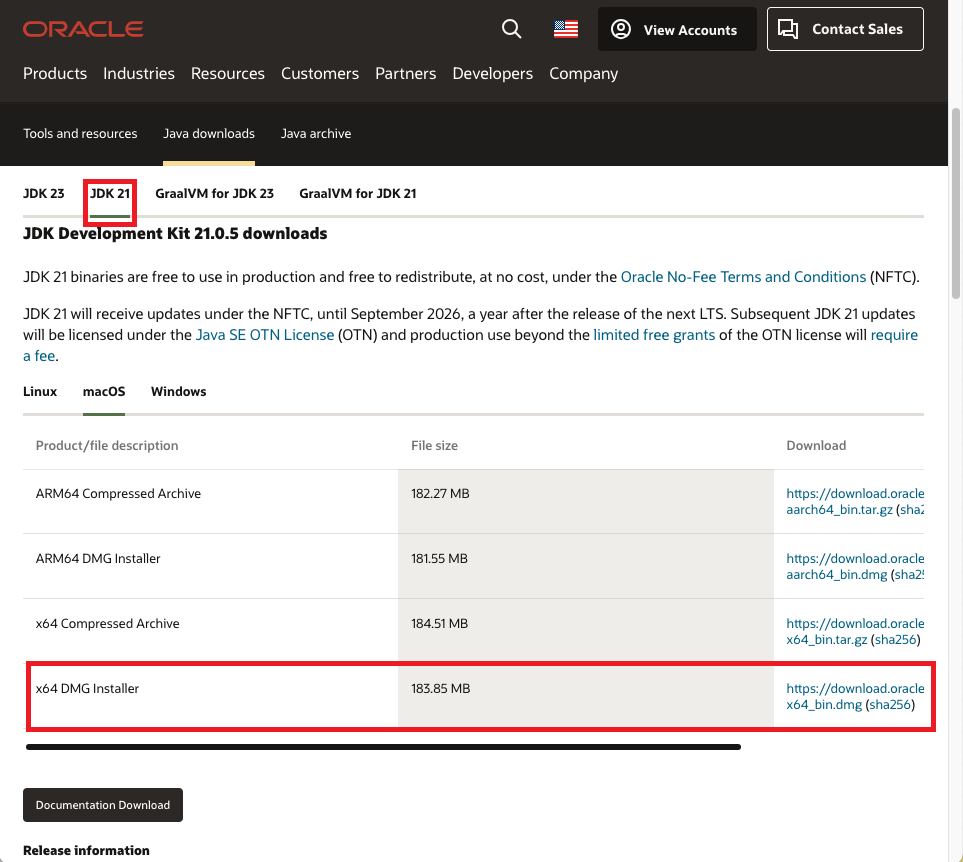This screenshot has width=963, height=862.
Task: Click the "184.51 MB" file size cell
Action: pyautogui.click(x=586, y=631)
